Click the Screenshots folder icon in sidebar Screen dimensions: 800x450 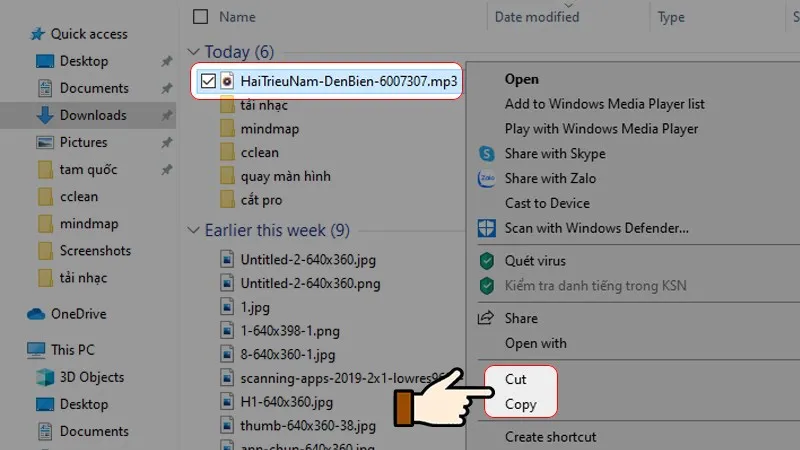coord(45,251)
